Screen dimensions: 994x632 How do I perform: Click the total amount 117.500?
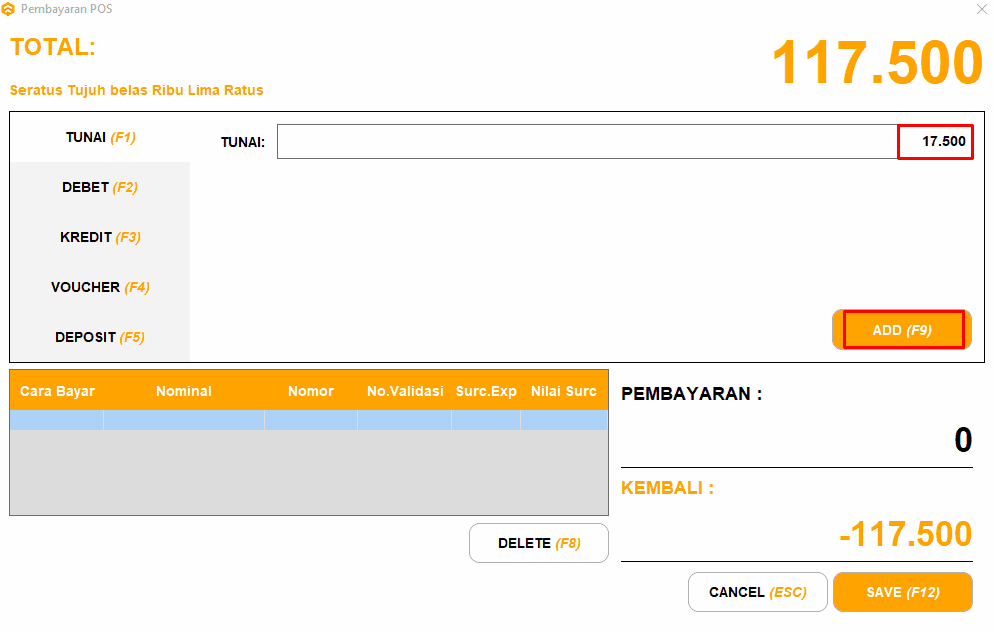pos(877,62)
